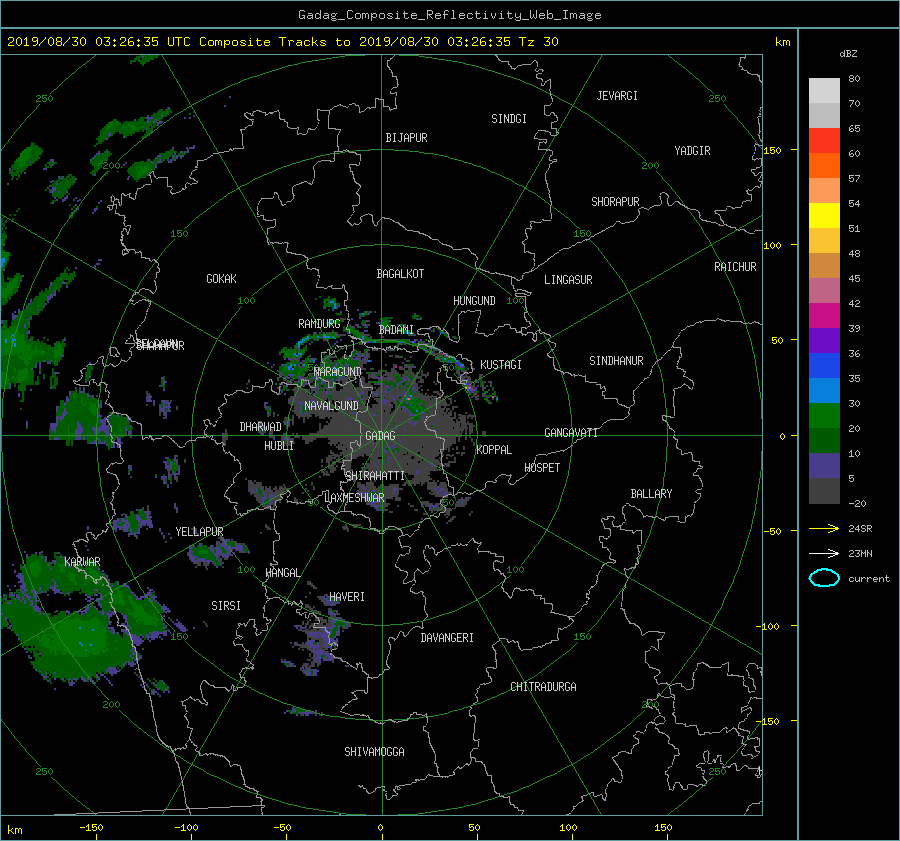Select the blue 35 dBZ color swatch
Screen dimensions: 900x841
(x=824, y=365)
